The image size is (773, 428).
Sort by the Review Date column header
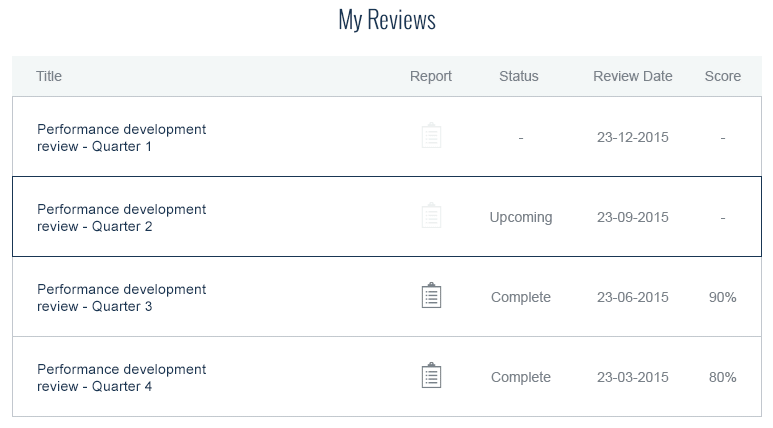(x=632, y=76)
